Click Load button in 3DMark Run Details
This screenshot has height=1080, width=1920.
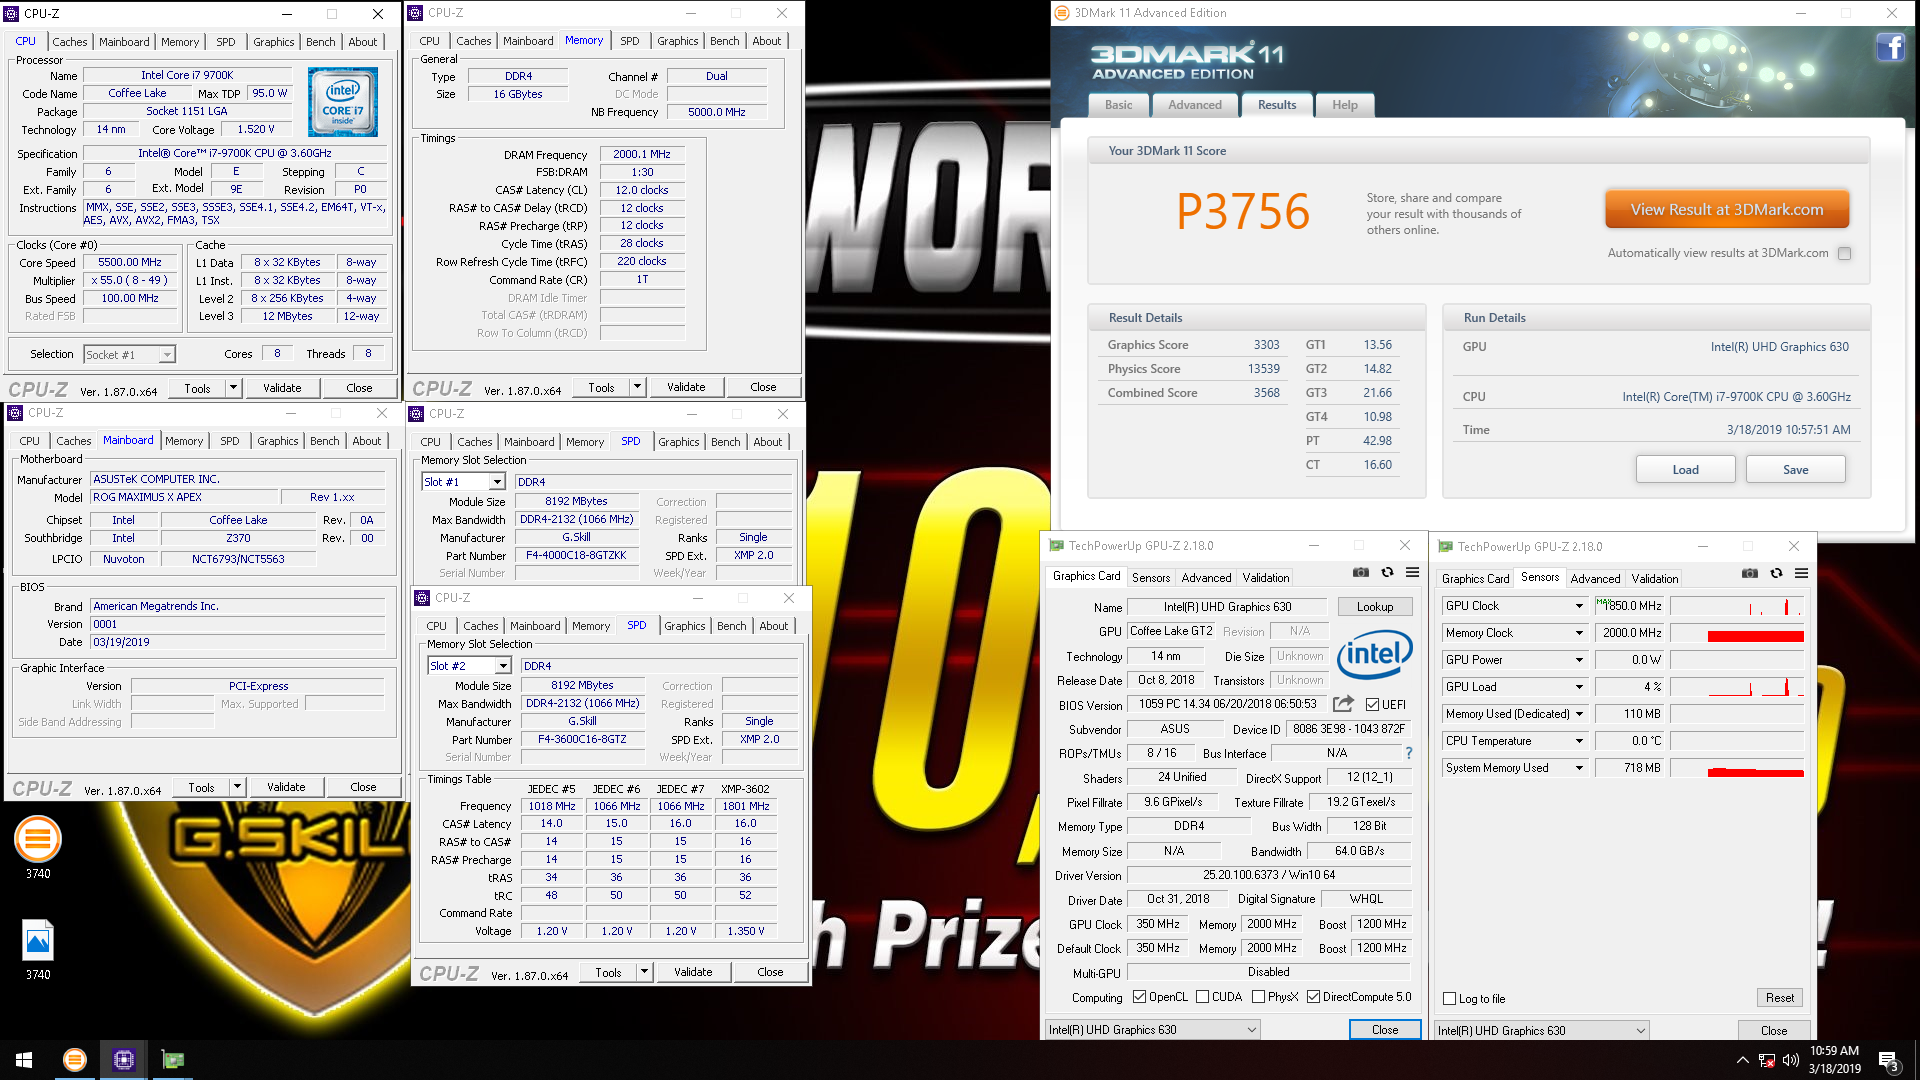click(1686, 470)
